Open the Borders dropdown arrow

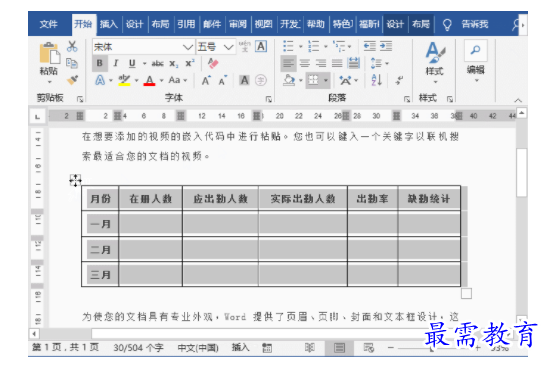point(326,80)
